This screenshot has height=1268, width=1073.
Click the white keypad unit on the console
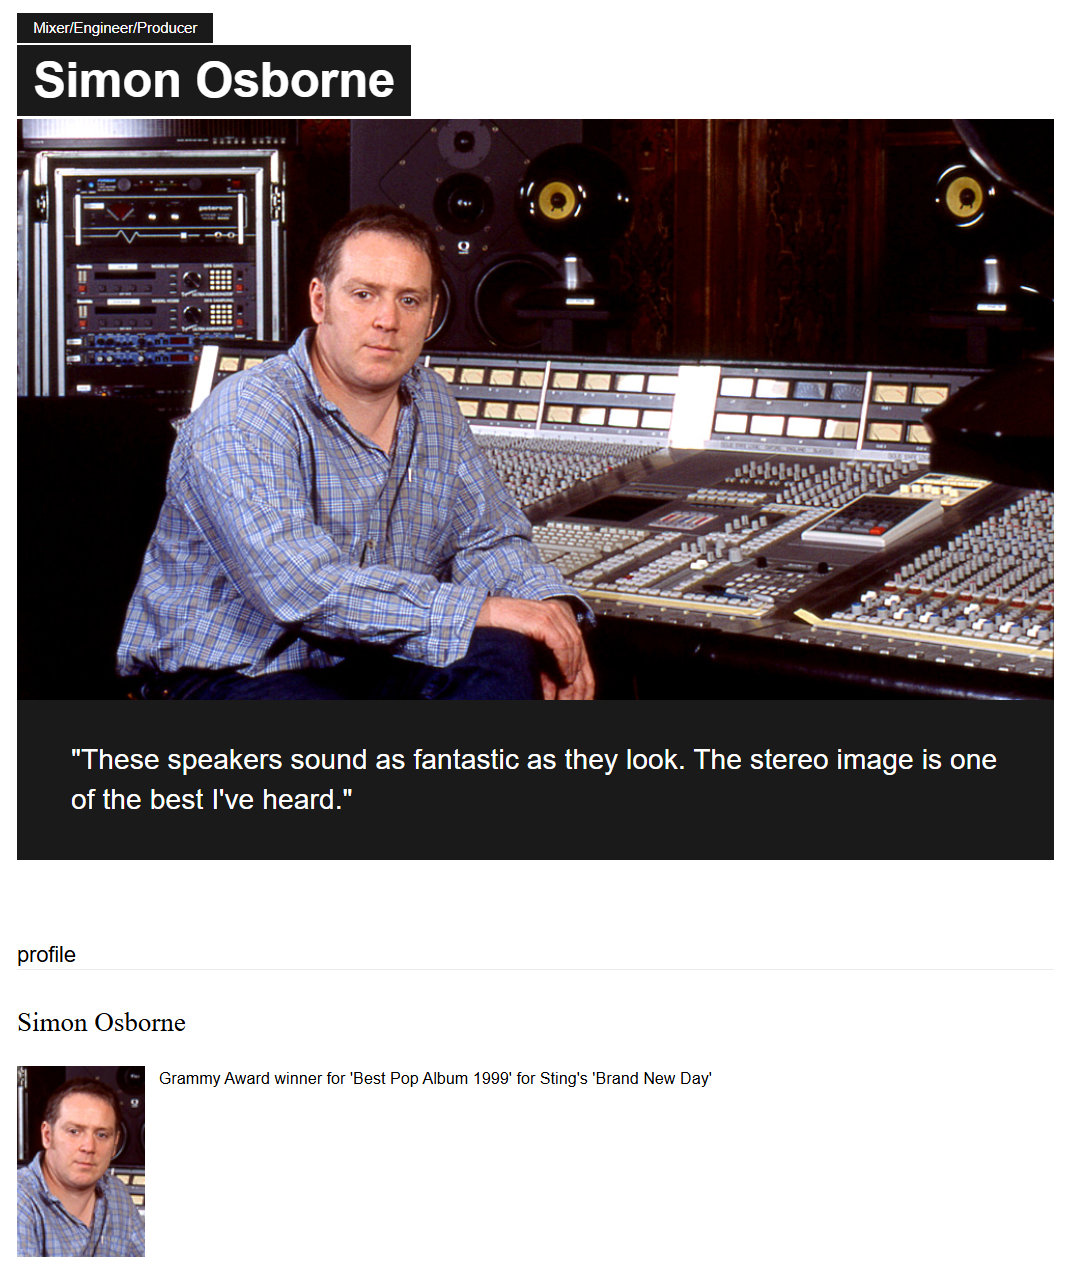pos(868,520)
